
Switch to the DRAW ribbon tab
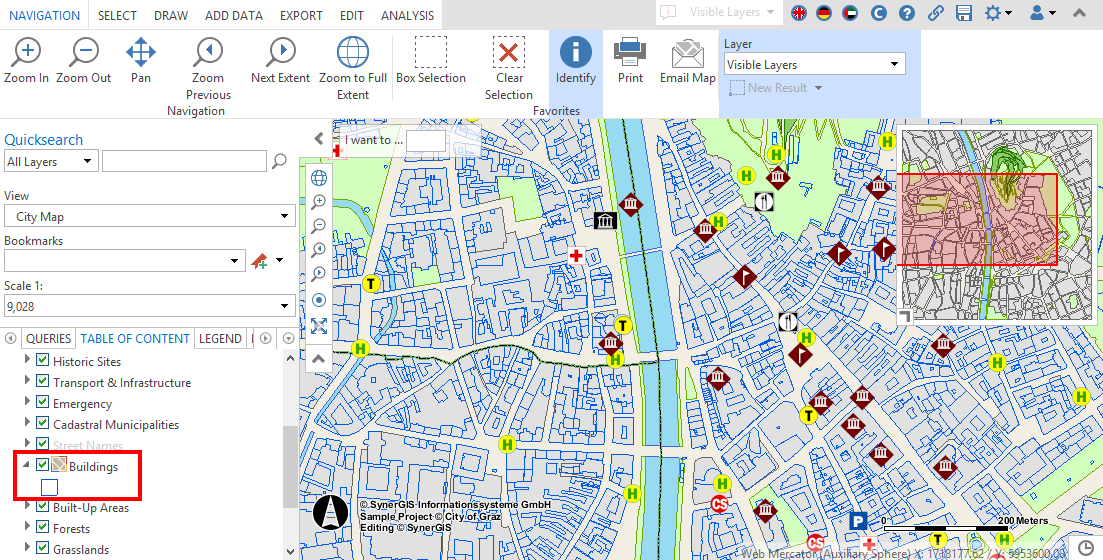point(171,15)
